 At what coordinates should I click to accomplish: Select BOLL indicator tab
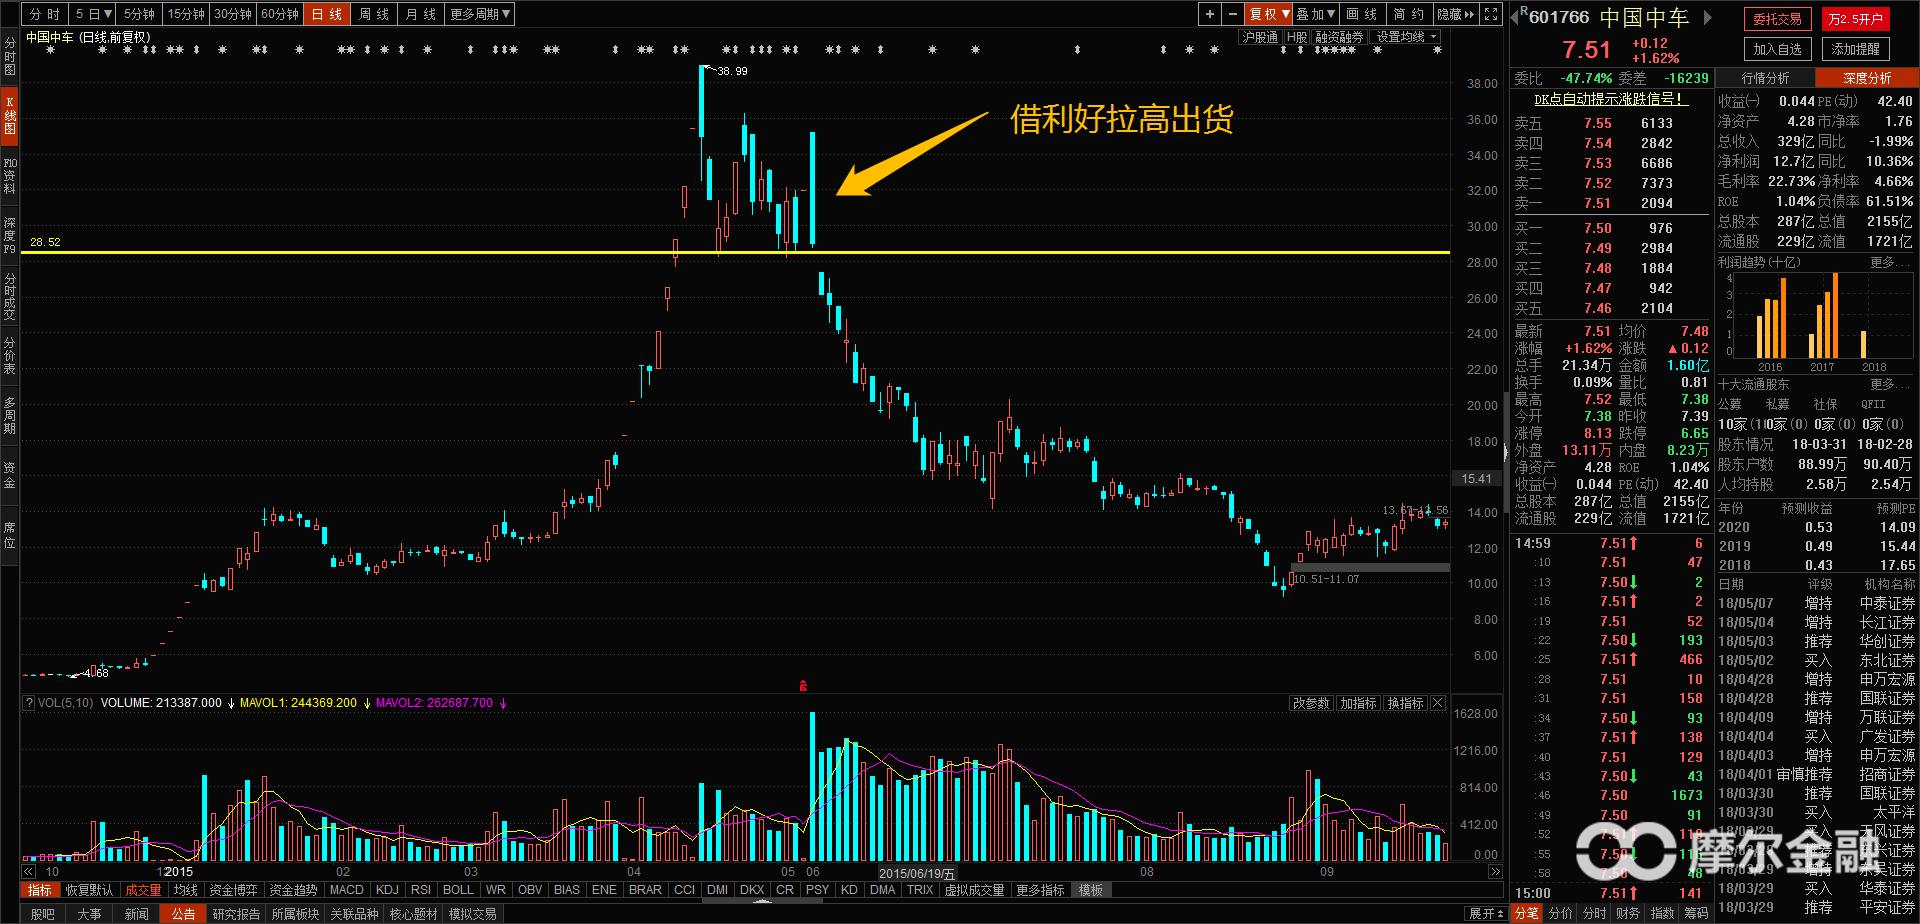(458, 890)
